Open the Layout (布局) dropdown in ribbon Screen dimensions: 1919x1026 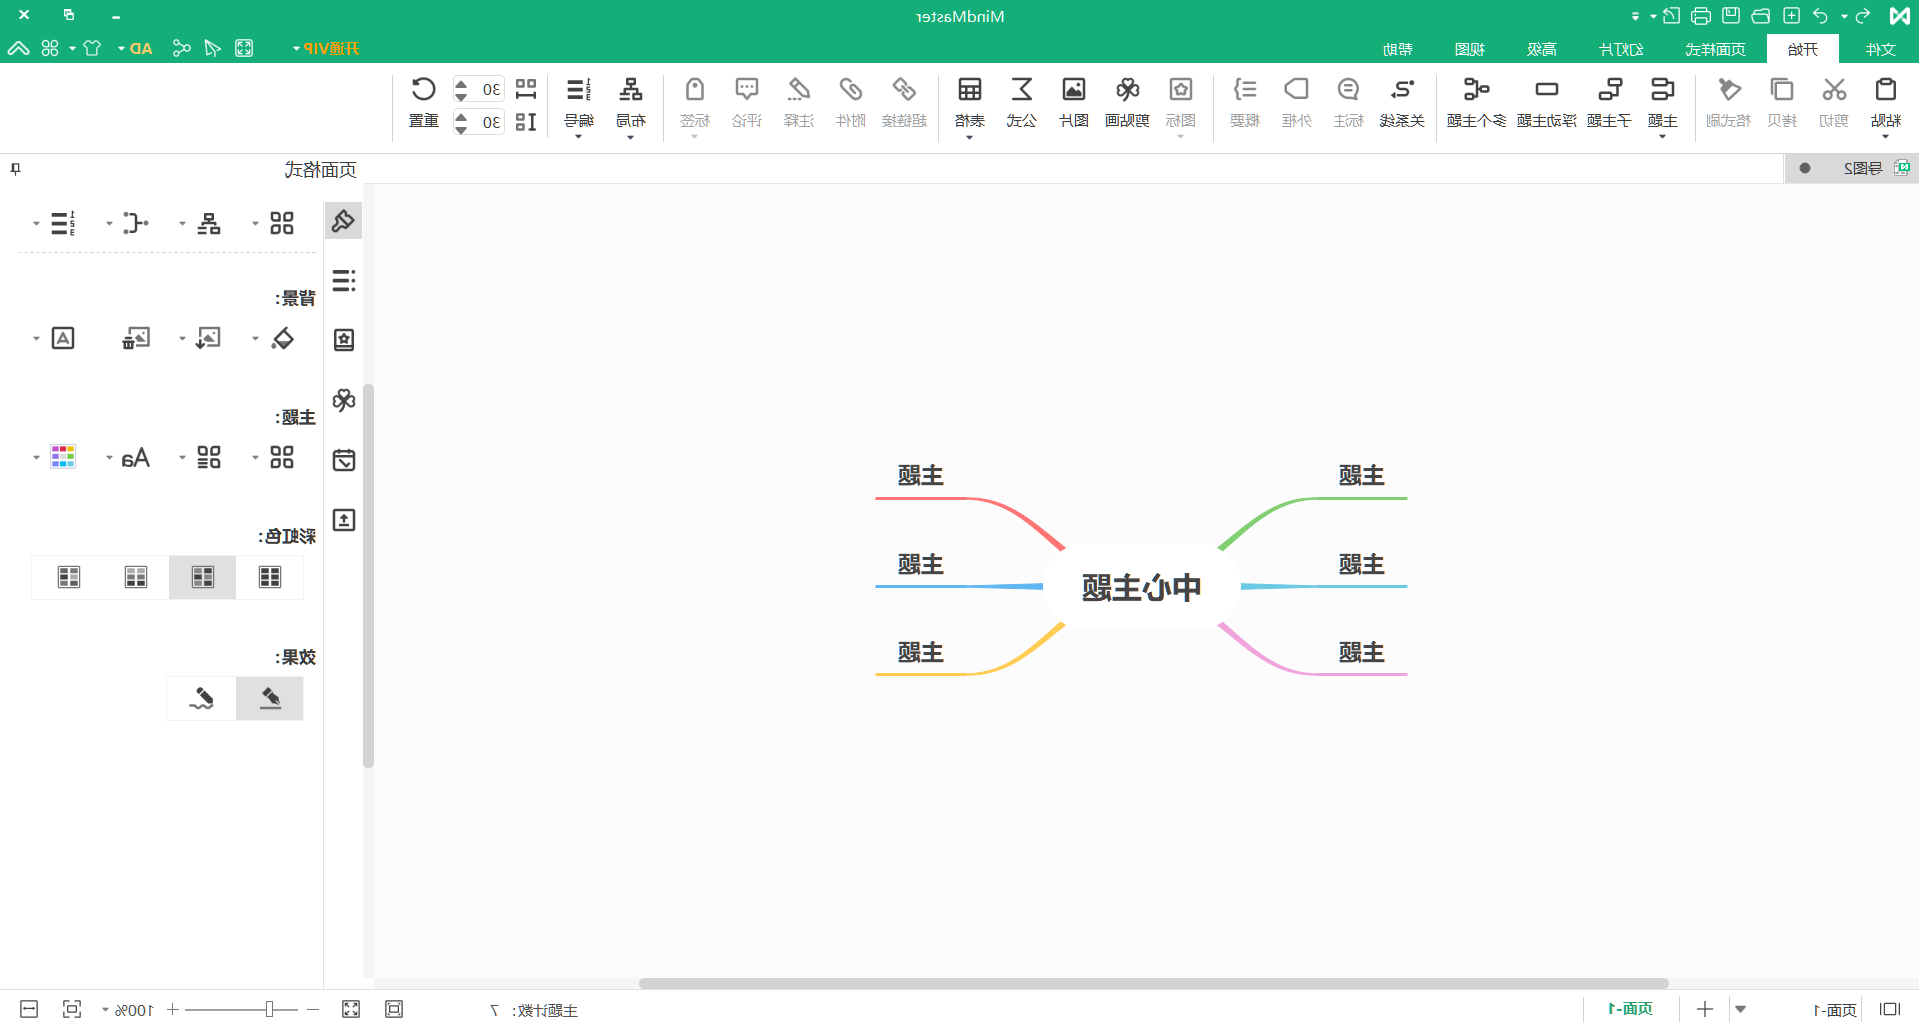pos(630,137)
